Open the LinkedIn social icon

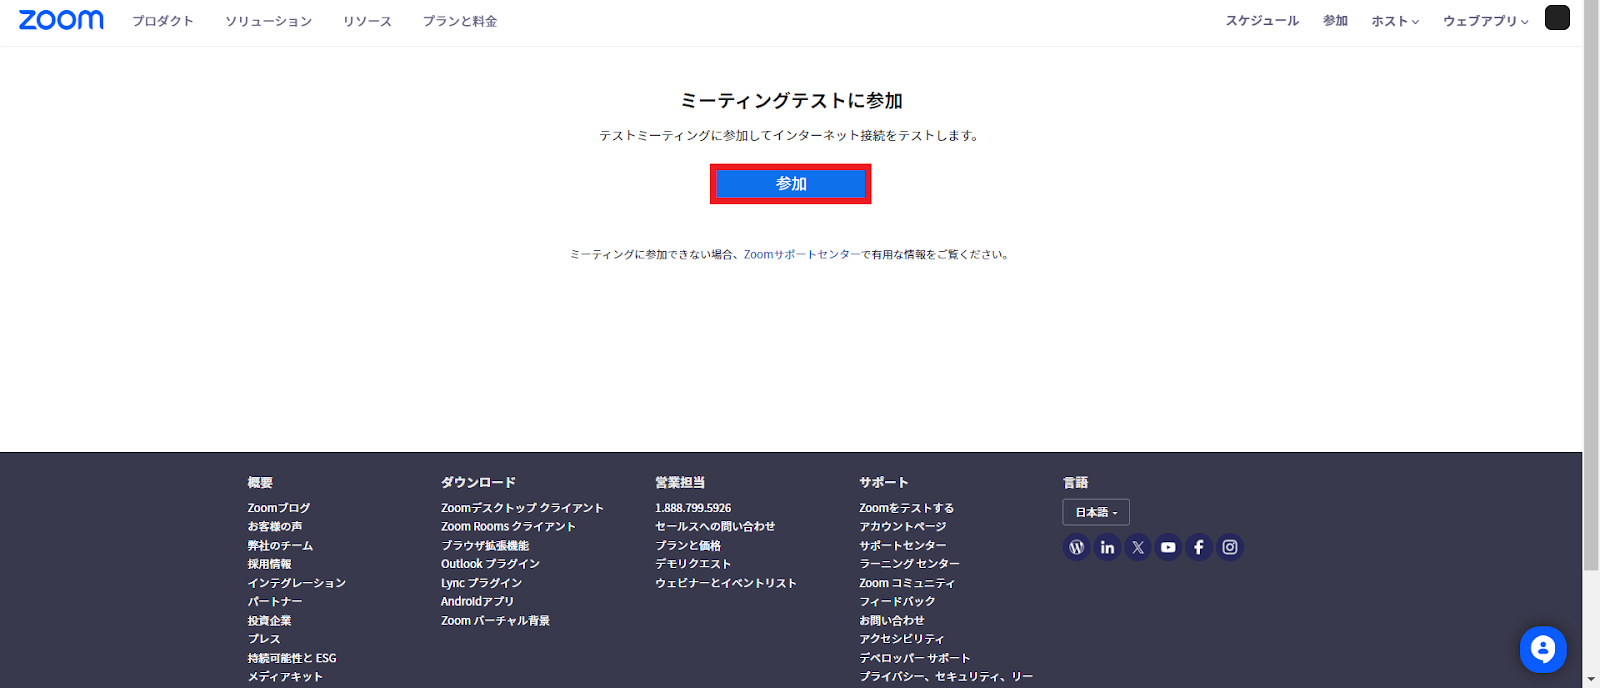[1107, 547]
